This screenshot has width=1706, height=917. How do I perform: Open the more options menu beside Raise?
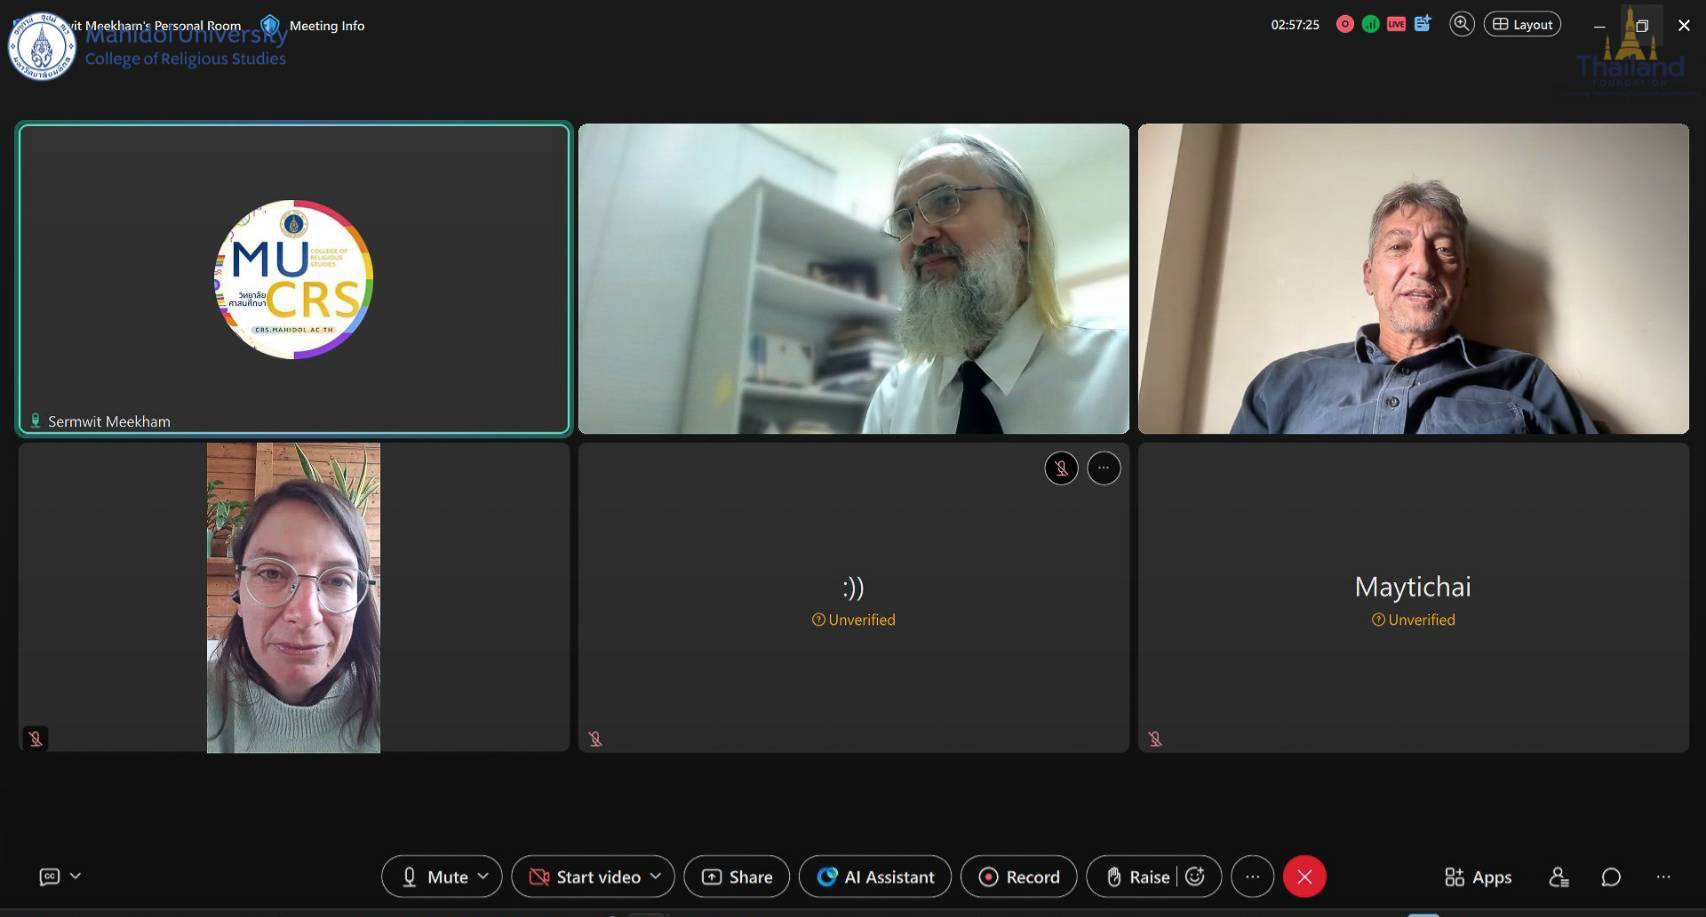(1252, 877)
